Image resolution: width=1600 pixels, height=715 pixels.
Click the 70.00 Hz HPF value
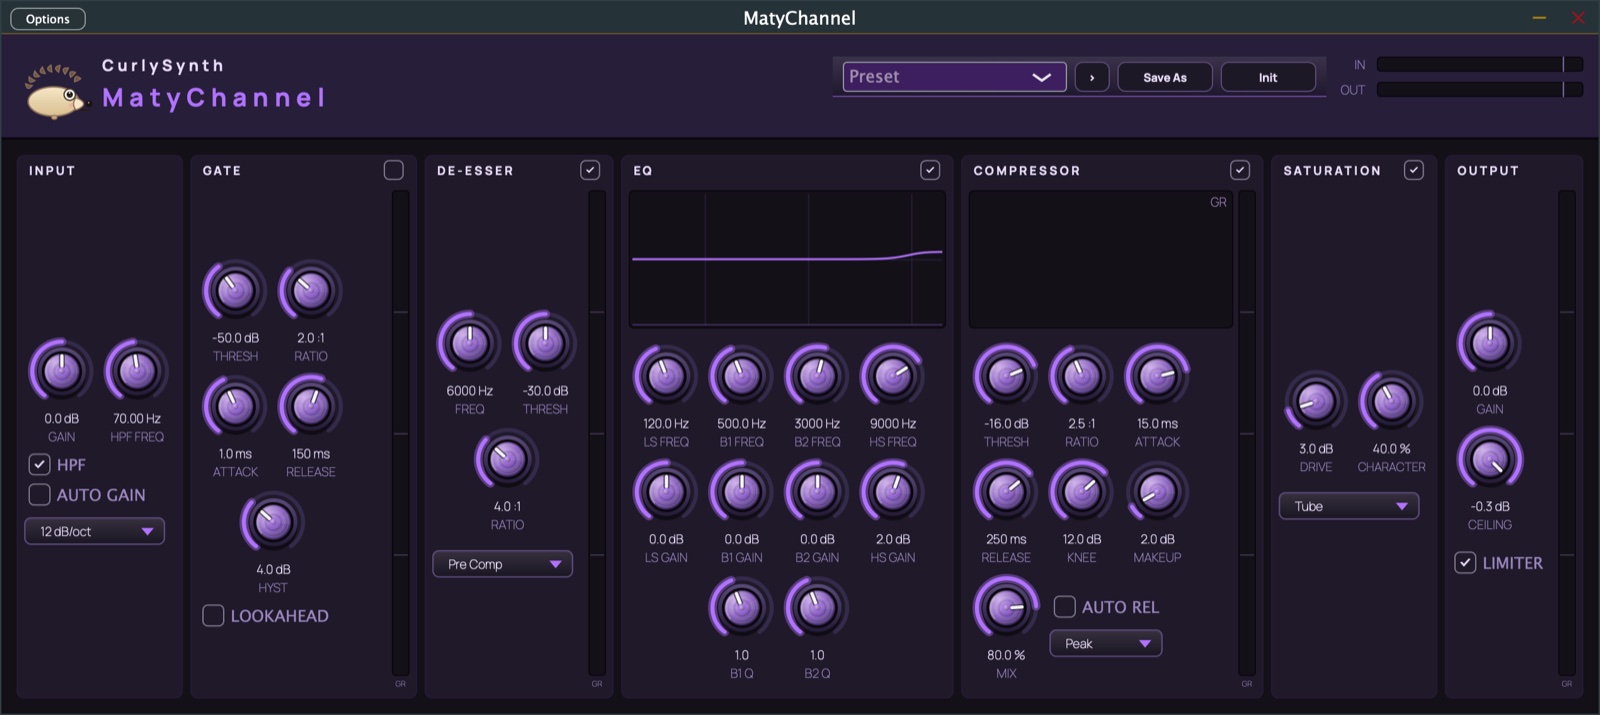tap(137, 418)
